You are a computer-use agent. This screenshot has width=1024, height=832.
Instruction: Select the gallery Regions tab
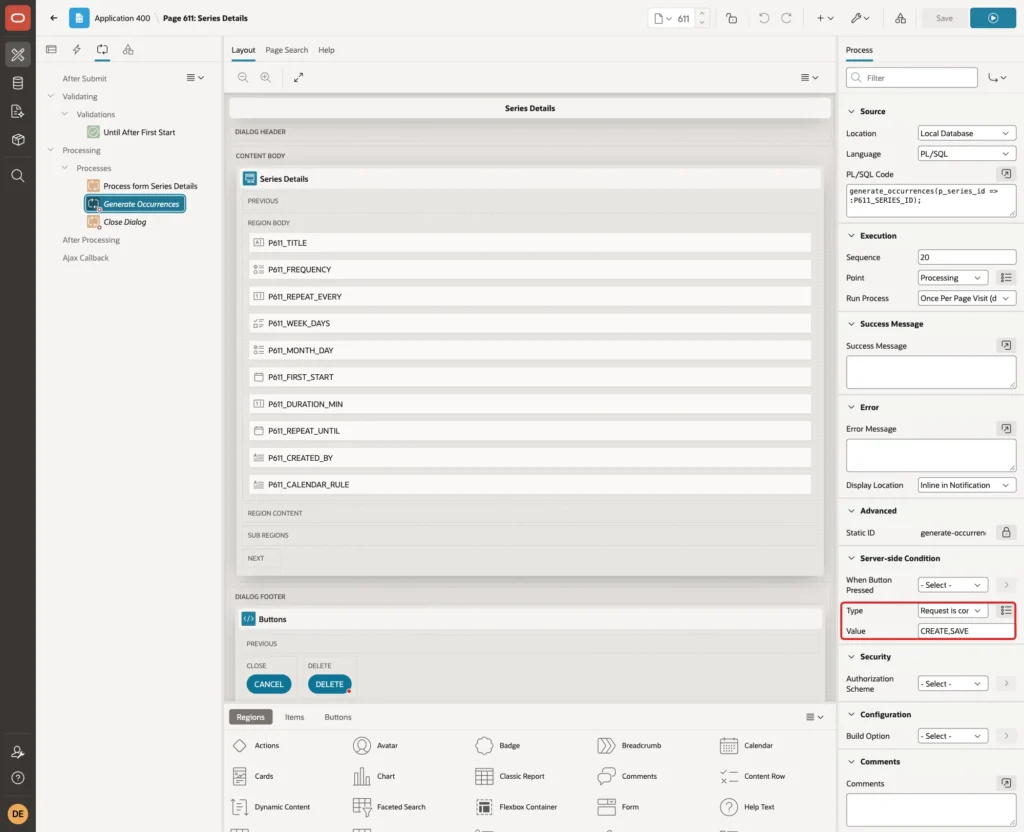(250, 716)
